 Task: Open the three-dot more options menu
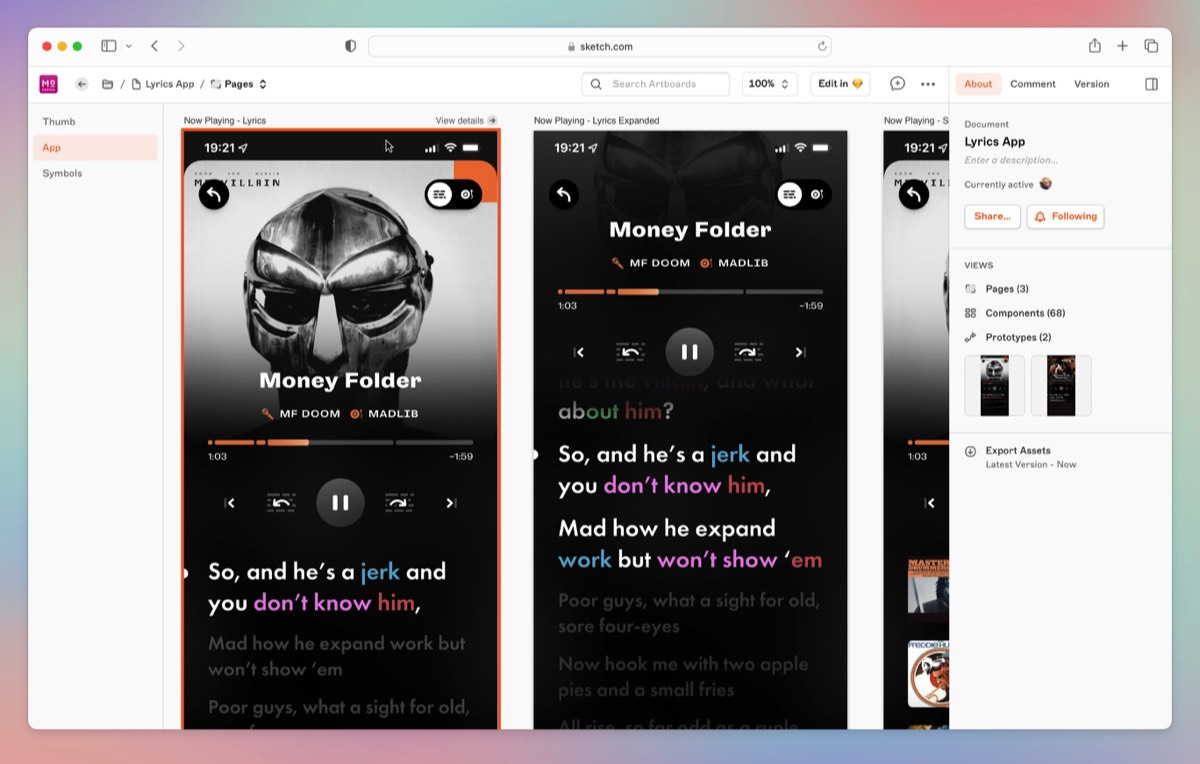928,84
